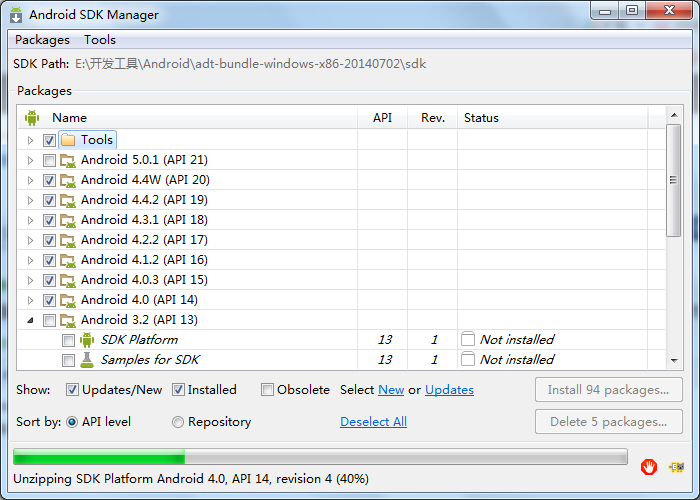Click the SDK Platform android robot icon
The height and width of the screenshot is (500, 700).
click(x=87, y=340)
